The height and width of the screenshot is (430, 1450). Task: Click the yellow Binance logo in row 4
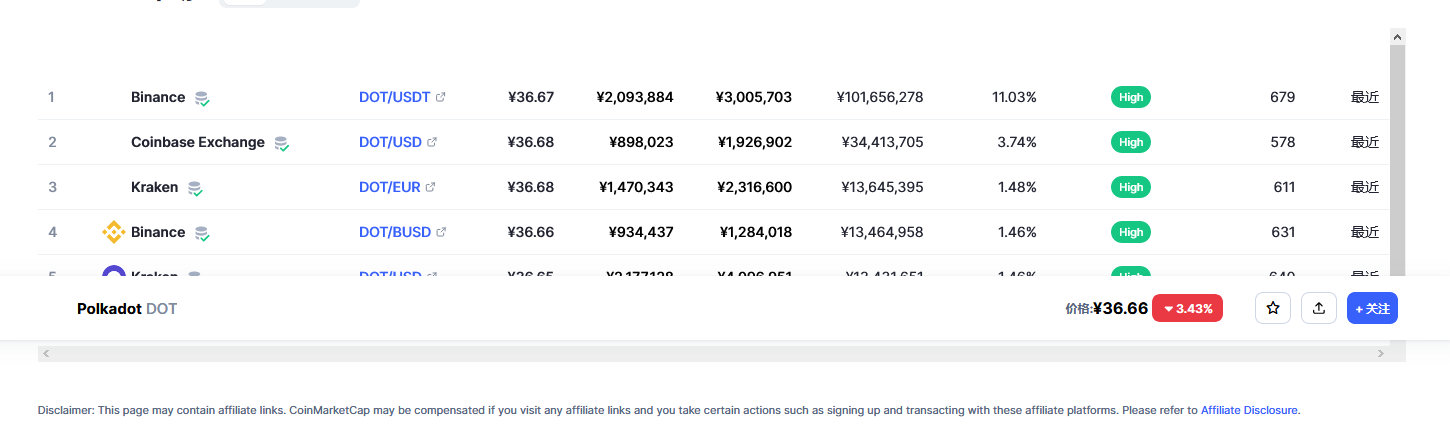click(x=114, y=232)
